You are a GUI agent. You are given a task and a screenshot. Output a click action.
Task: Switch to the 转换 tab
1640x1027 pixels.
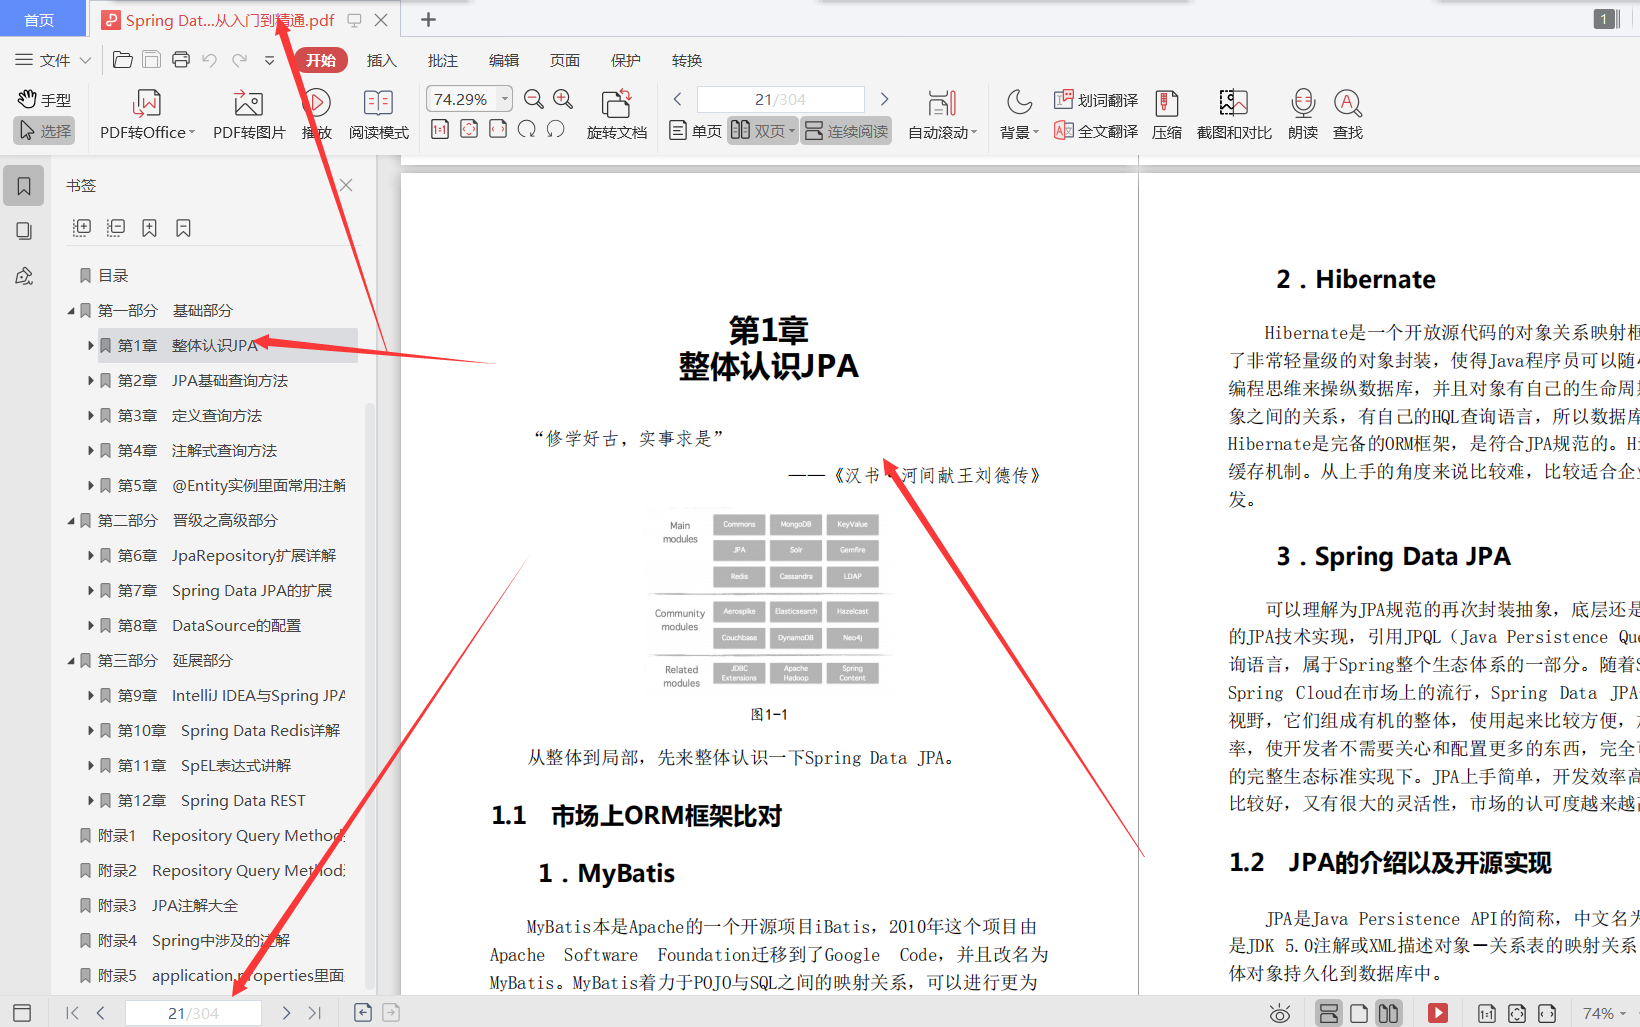click(687, 60)
